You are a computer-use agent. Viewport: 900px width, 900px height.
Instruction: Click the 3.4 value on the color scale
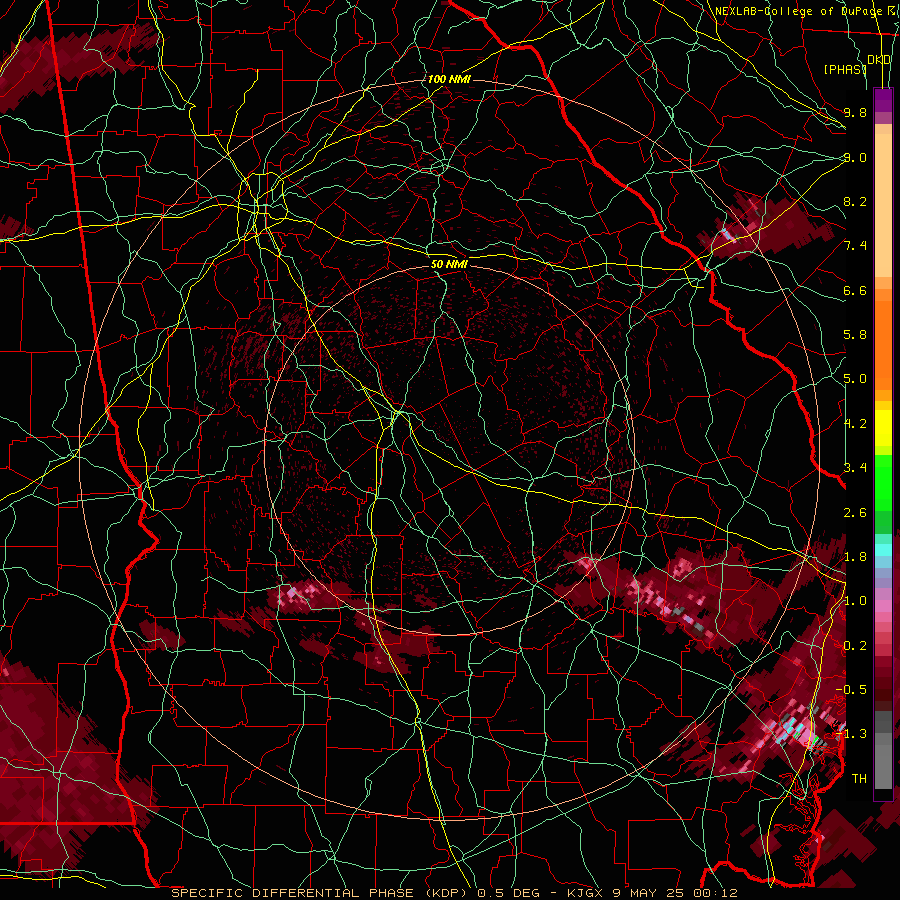[855, 468]
